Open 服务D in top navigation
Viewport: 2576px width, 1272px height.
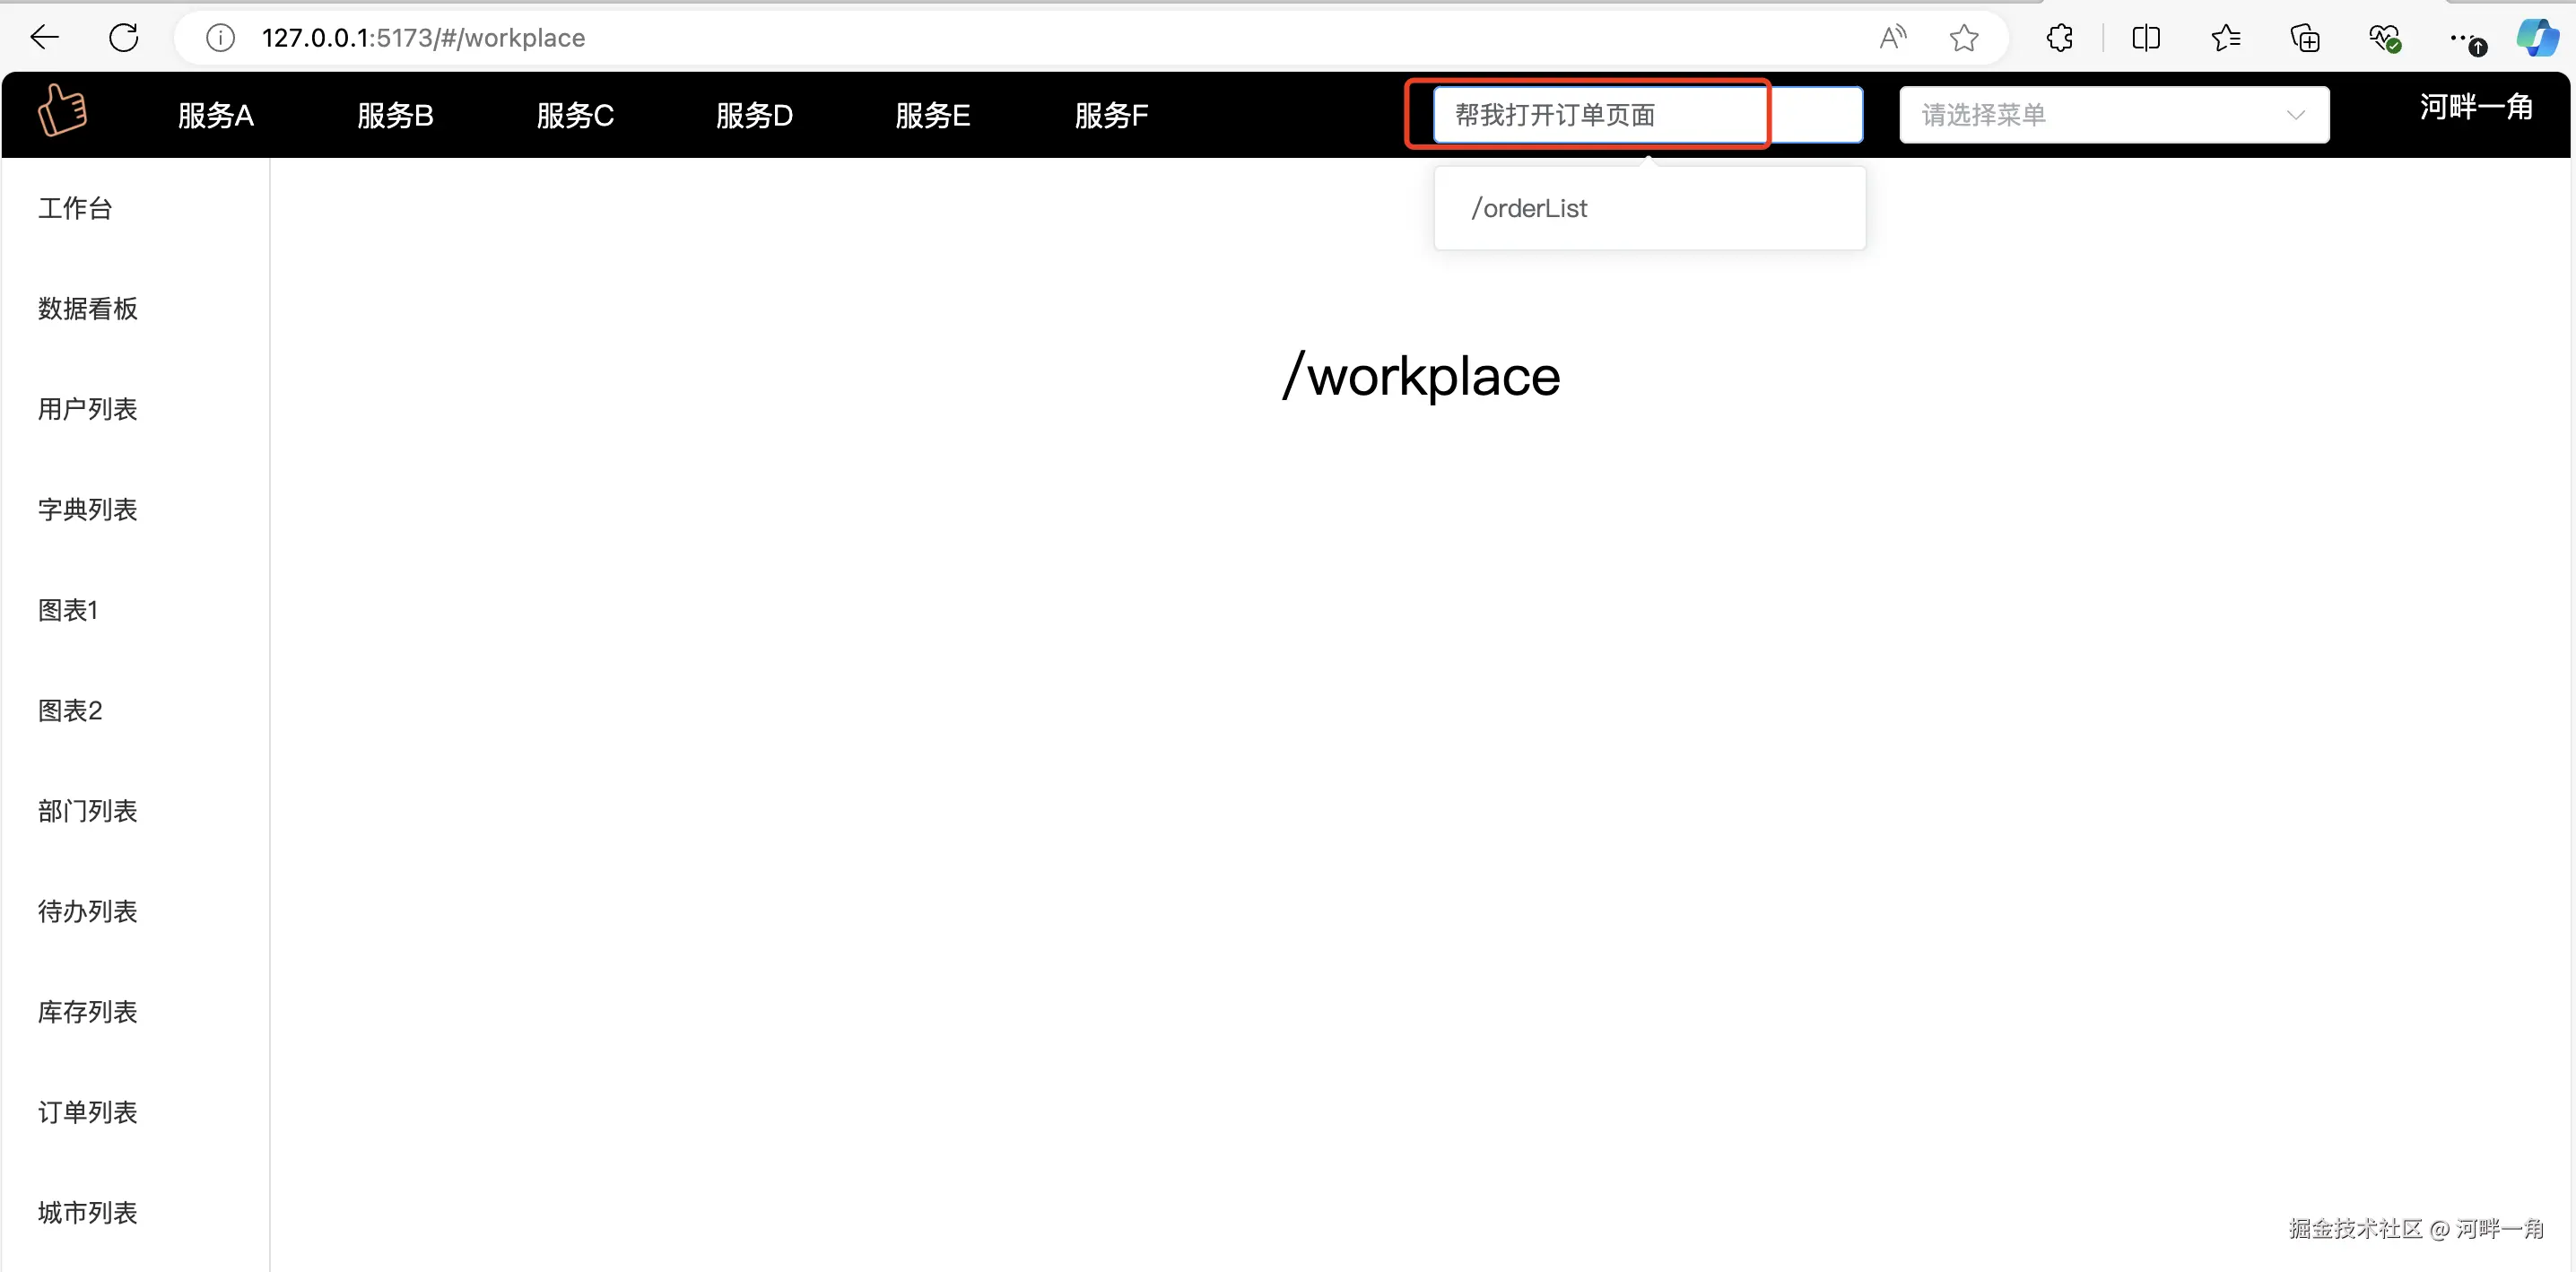[x=754, y=115]
